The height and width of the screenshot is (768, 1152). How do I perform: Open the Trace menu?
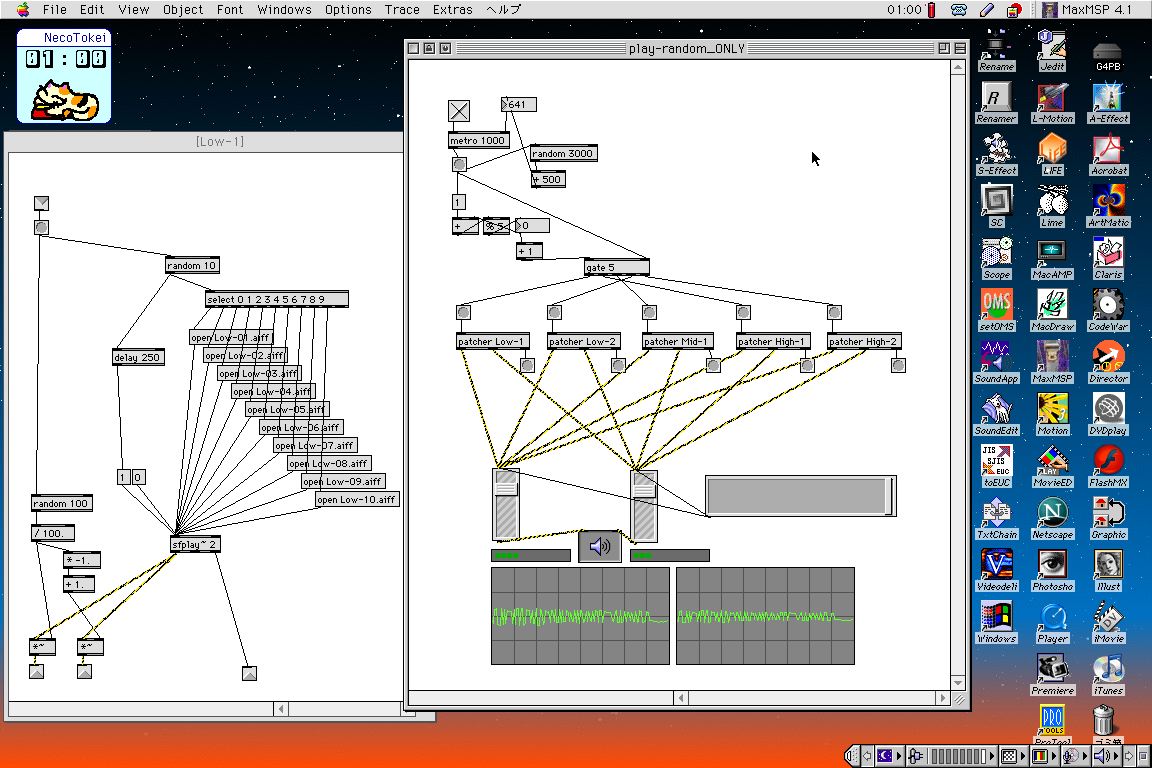[402, 10]
